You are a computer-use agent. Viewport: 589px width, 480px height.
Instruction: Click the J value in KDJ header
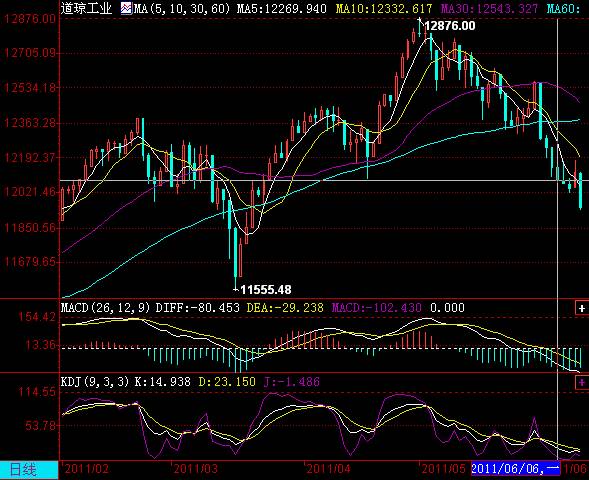click(x=292, y=382)
